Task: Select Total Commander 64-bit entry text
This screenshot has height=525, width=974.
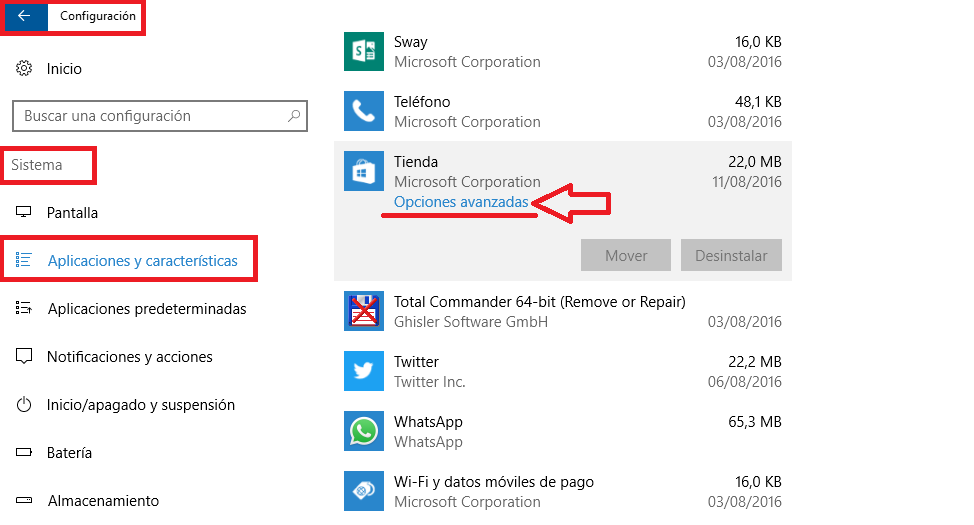Action: click(540, 302)
